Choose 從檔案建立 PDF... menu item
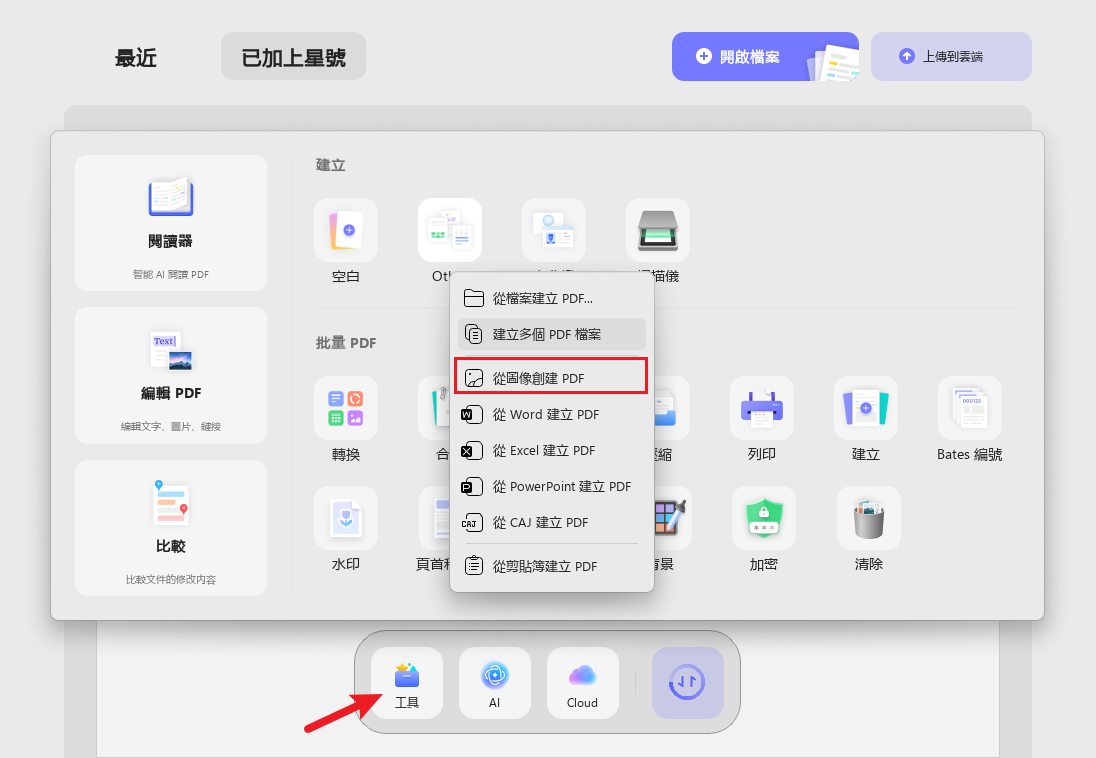 click(x=552, y=299)
